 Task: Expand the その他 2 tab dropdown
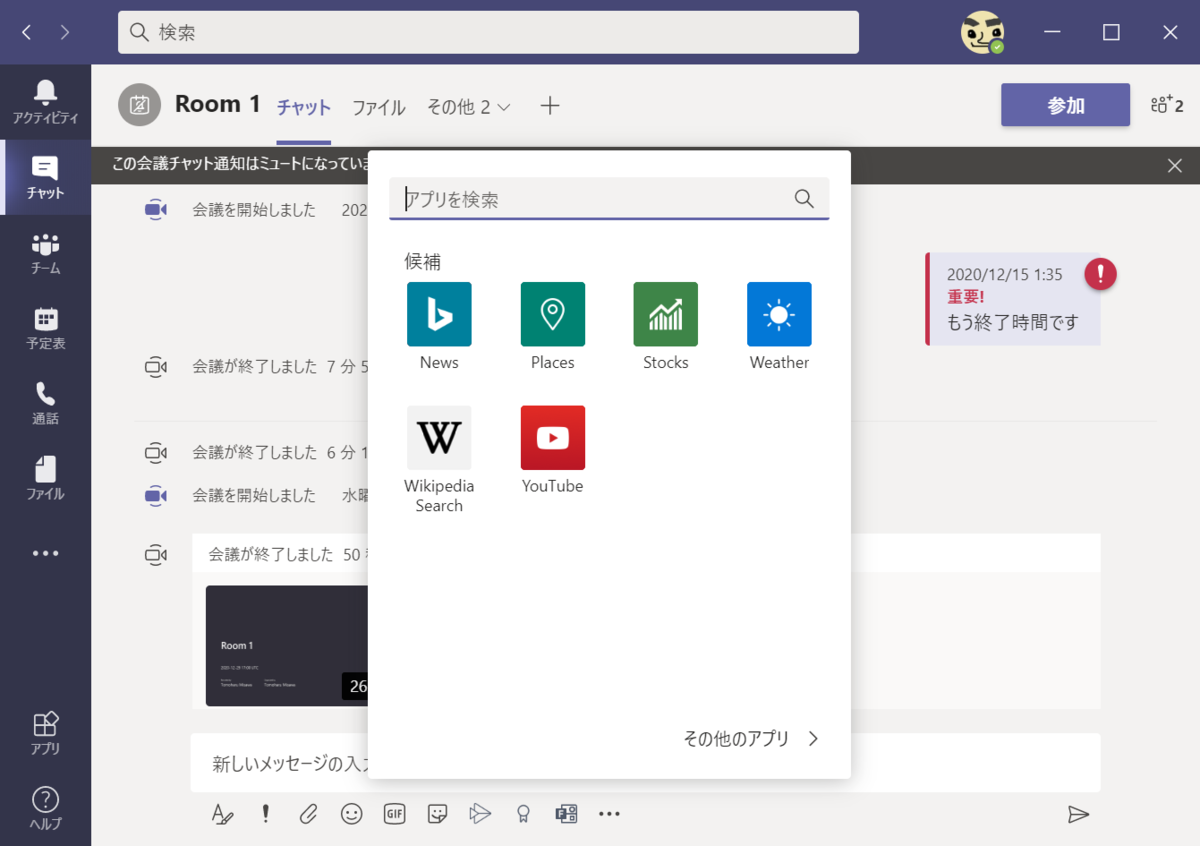[469, 107]
